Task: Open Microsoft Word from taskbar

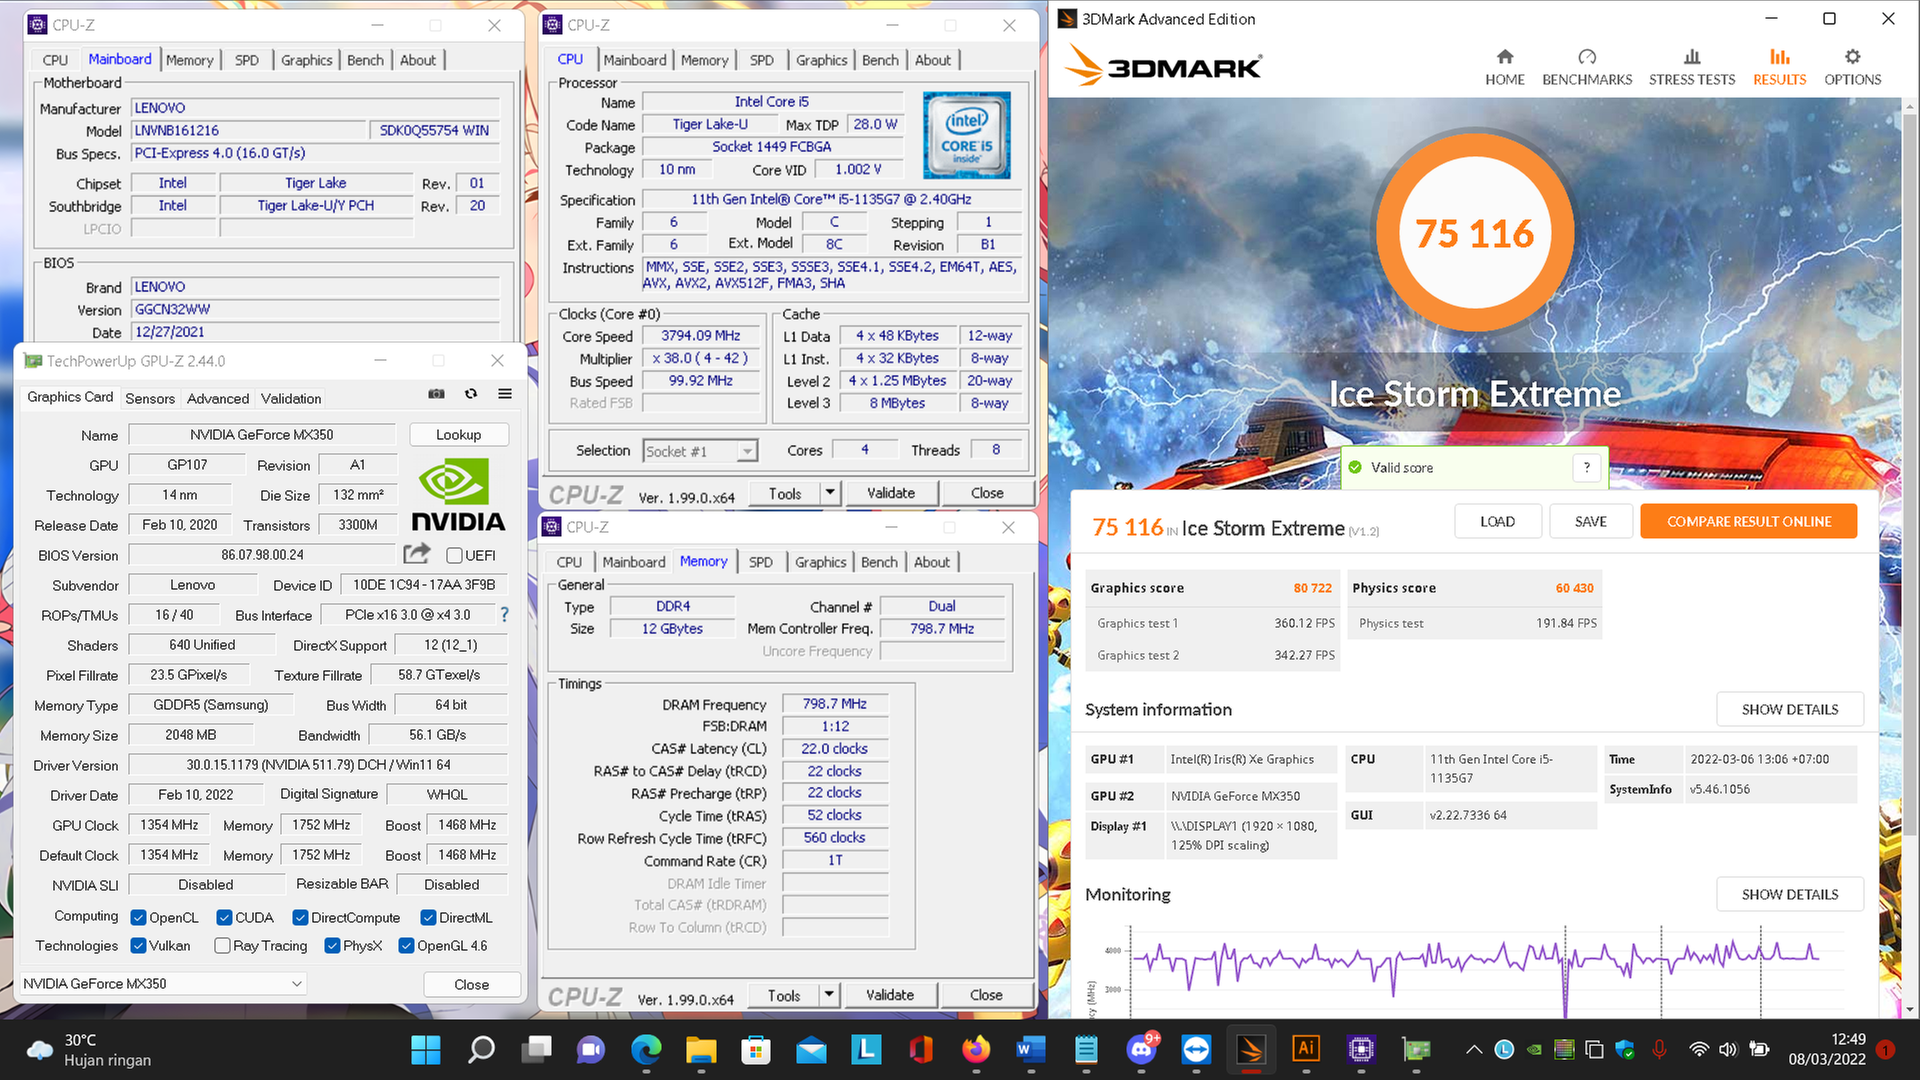Action: coord(1031,1049)
